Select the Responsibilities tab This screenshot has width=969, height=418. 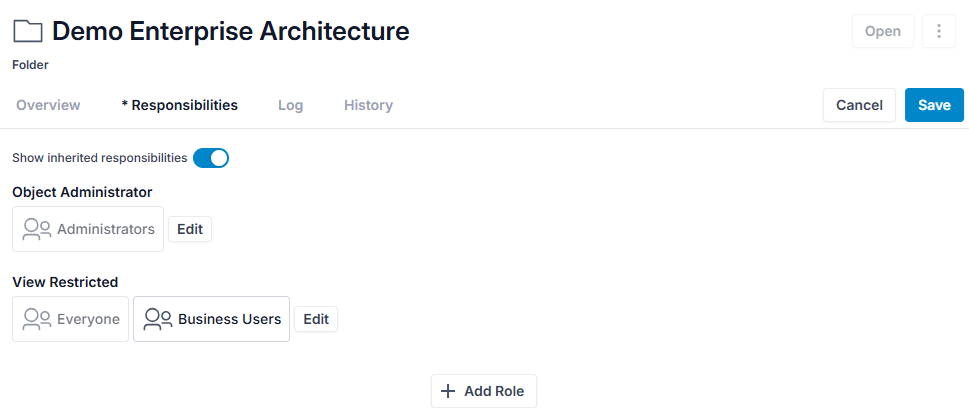point(180,105)
